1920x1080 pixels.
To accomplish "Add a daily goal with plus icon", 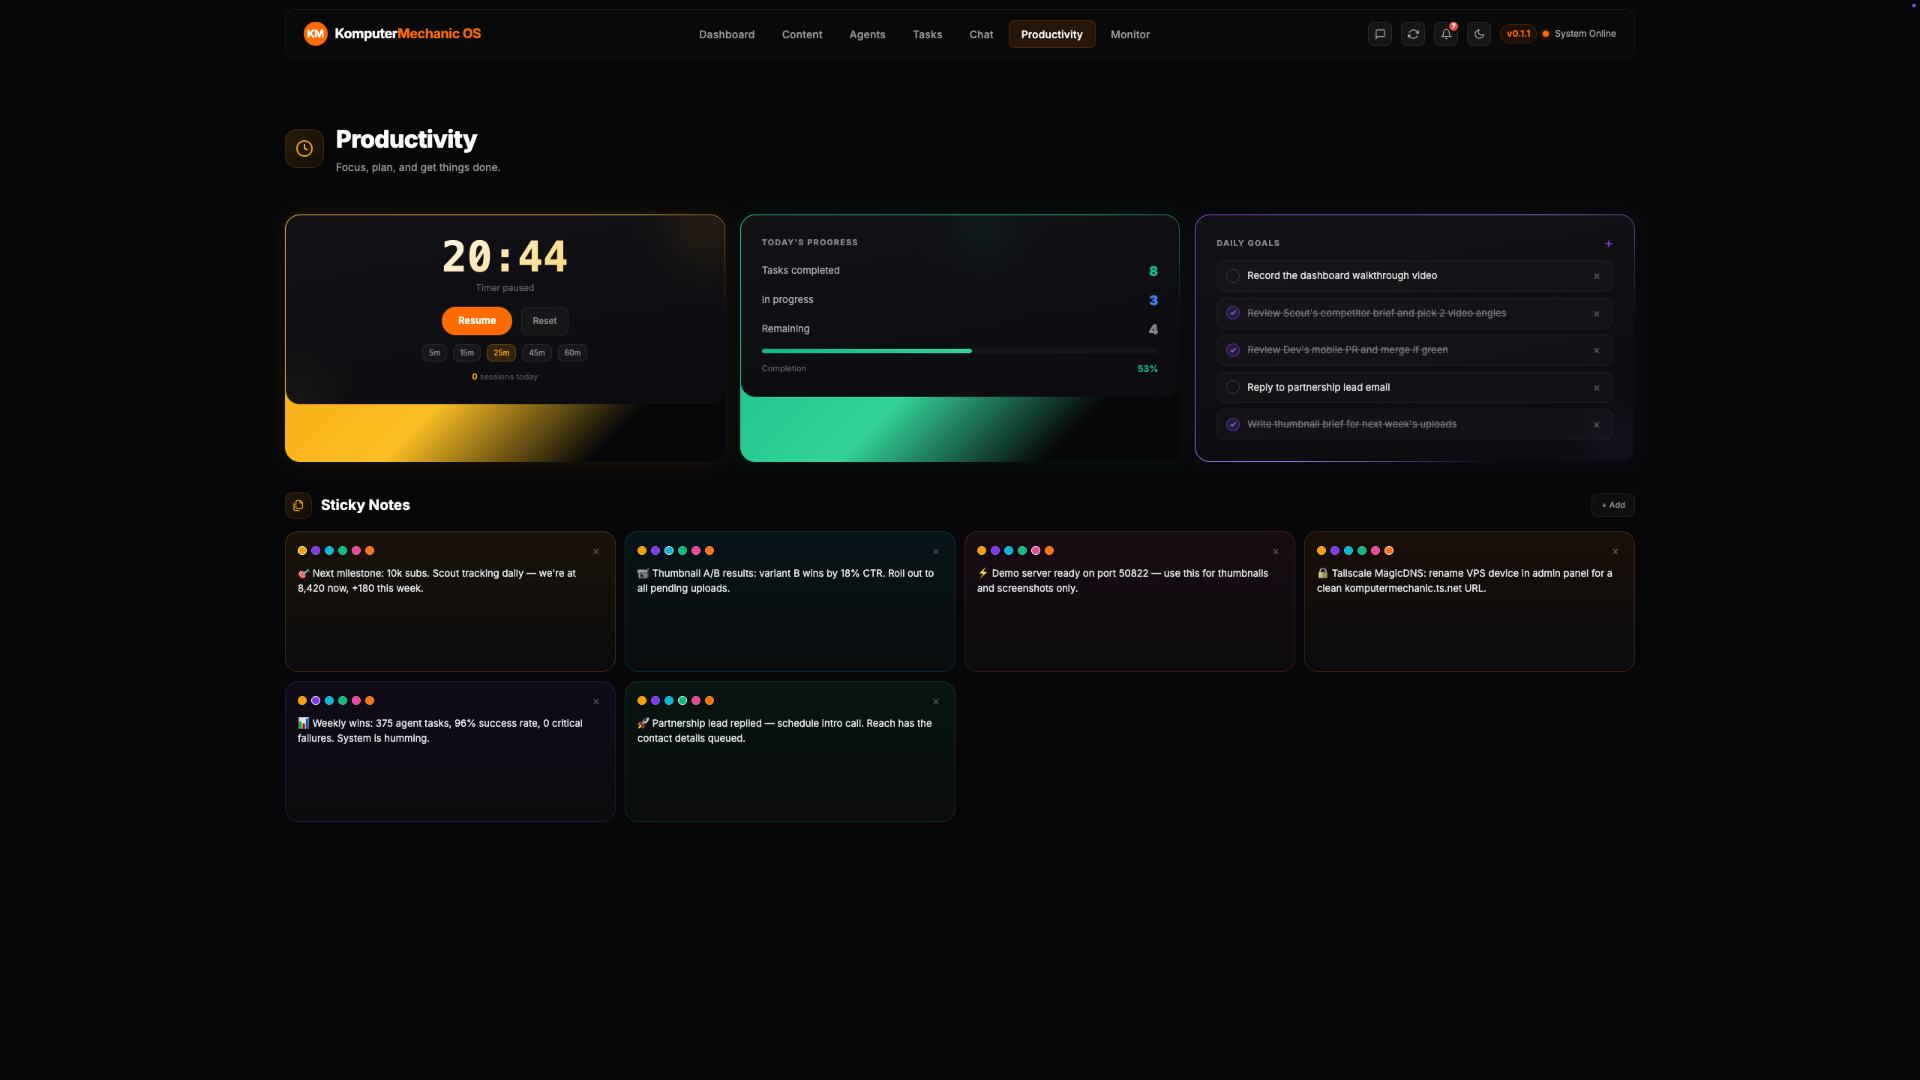I will pyautogui.click(x=1608, y=243).
